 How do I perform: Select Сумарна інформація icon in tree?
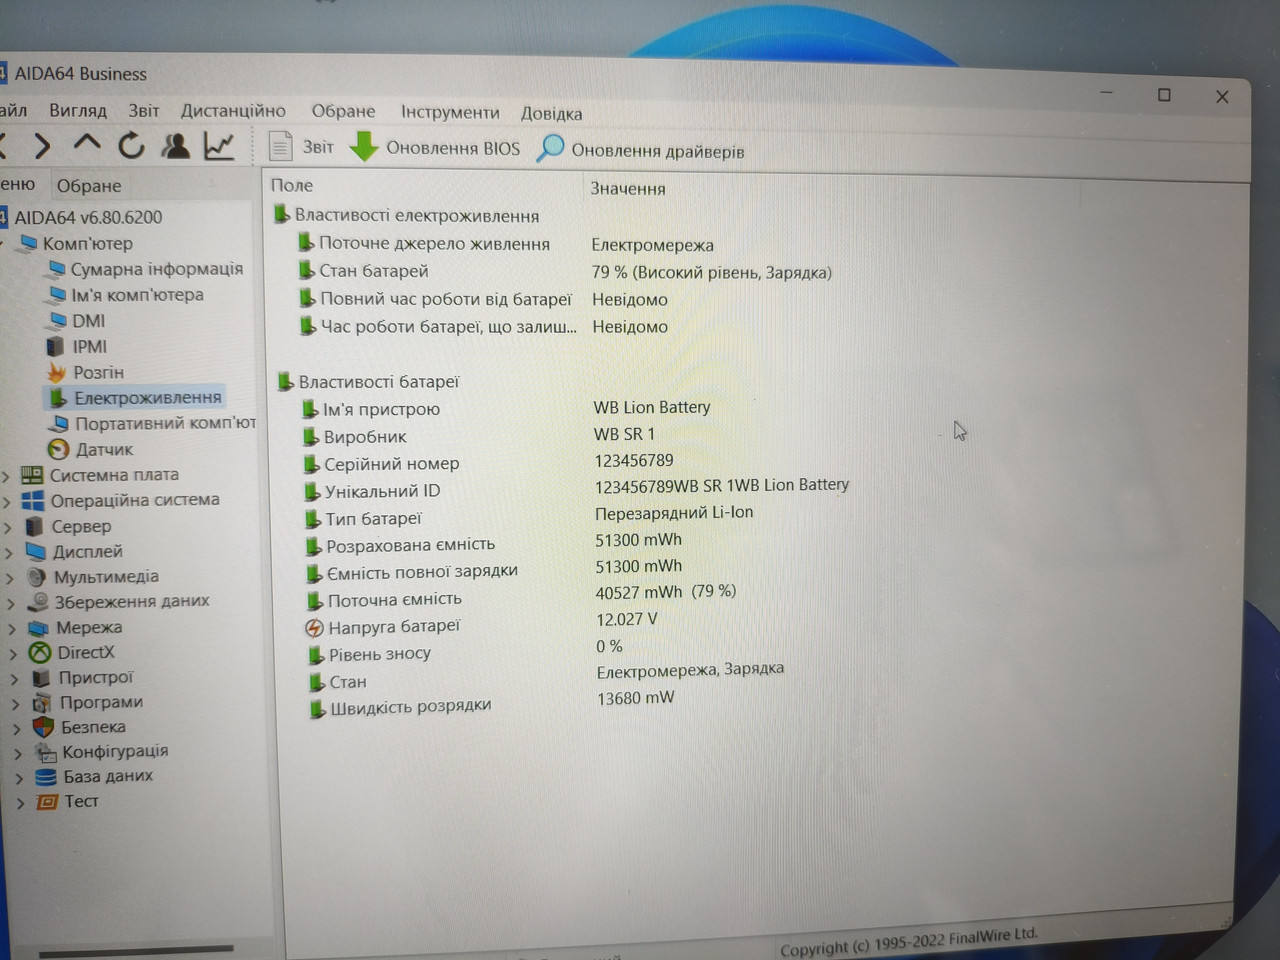point(58,269)
